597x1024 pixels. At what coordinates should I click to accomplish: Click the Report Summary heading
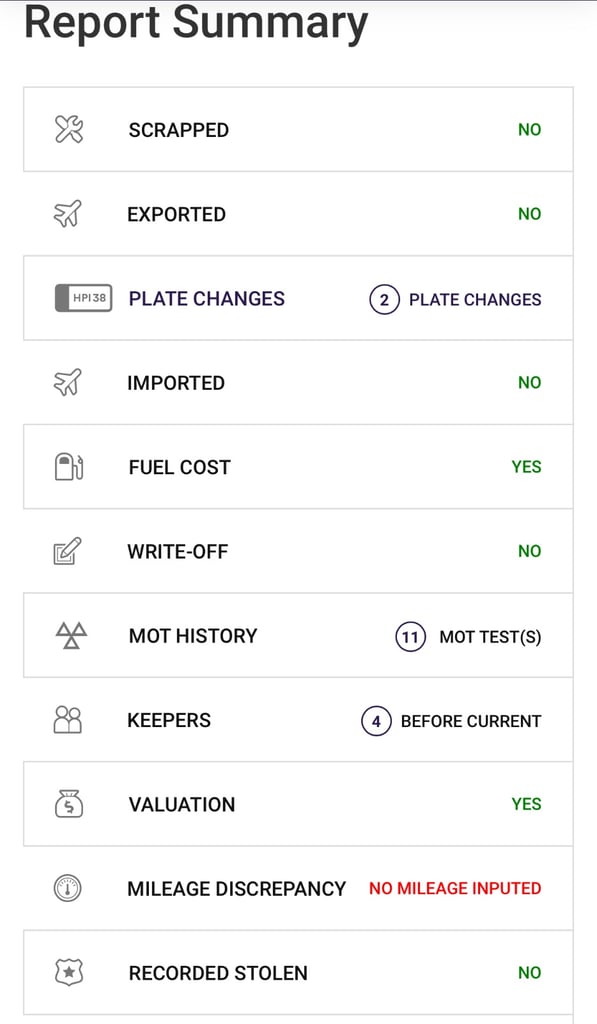coord(196,22)
